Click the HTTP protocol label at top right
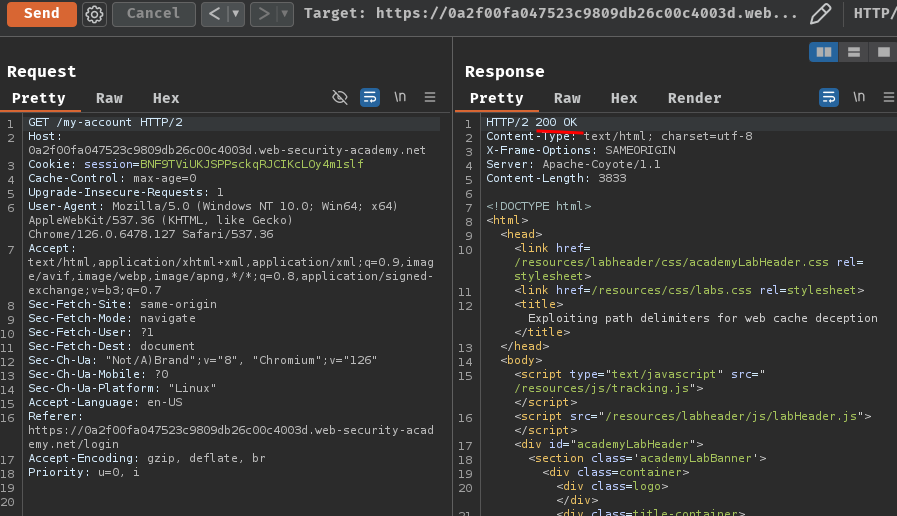This screenshot has height=516, width=897. coord(875,13)
